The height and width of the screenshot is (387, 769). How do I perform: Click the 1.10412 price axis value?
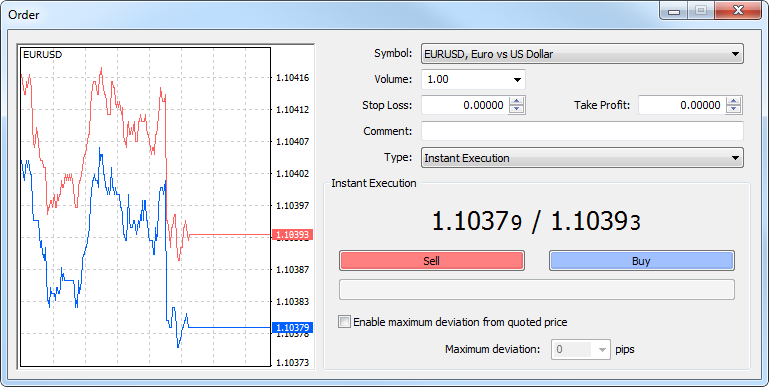point(292,110)
